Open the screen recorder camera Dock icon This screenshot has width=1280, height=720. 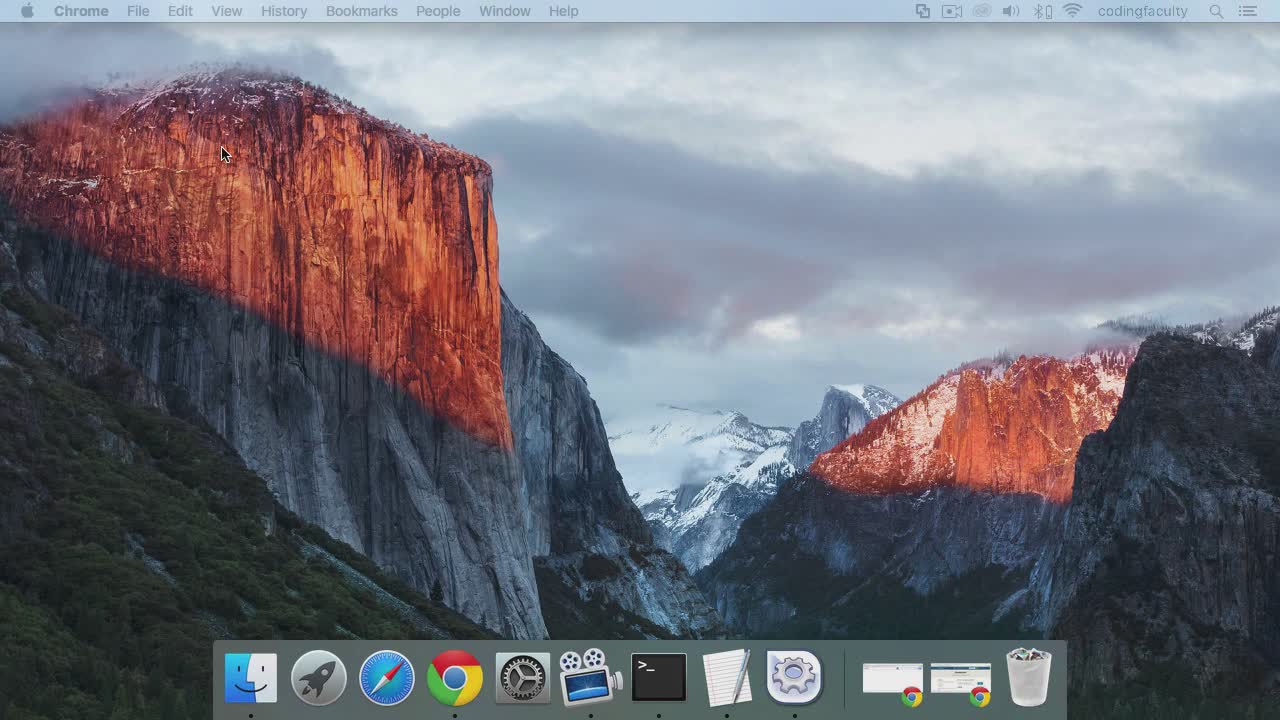point(590,678)
